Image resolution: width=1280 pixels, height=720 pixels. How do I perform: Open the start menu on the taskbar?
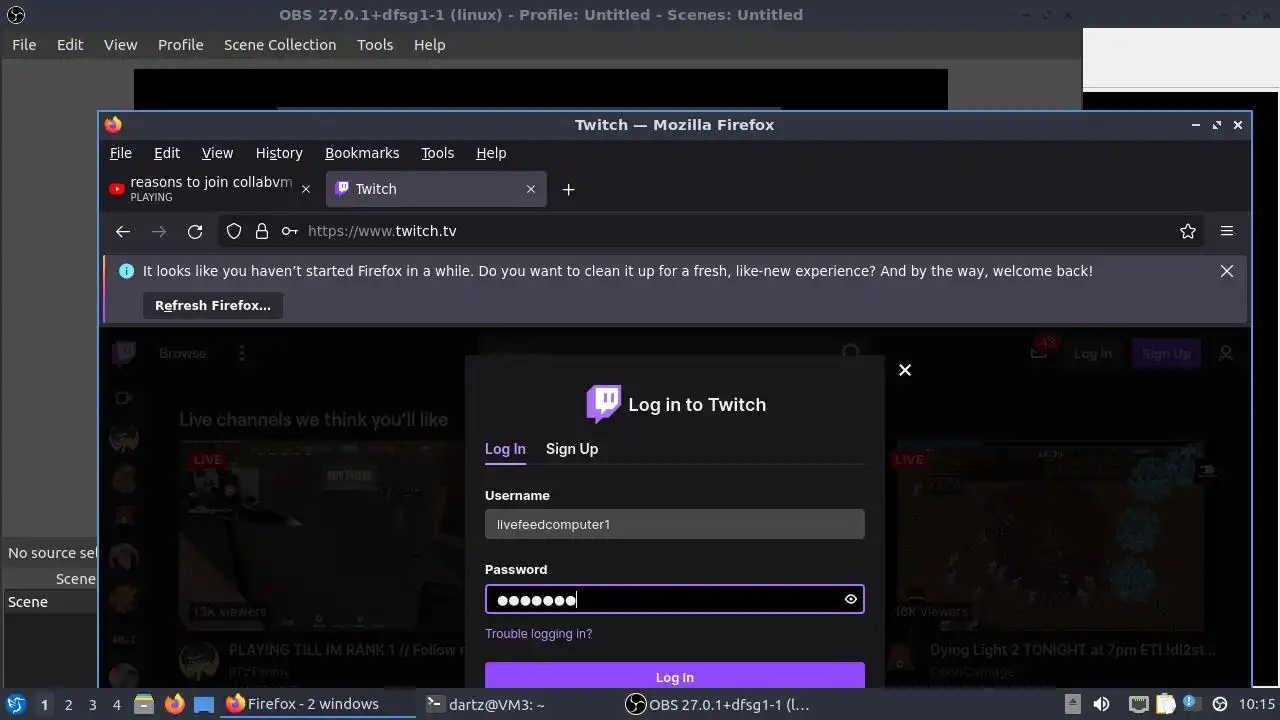[15, 704]
